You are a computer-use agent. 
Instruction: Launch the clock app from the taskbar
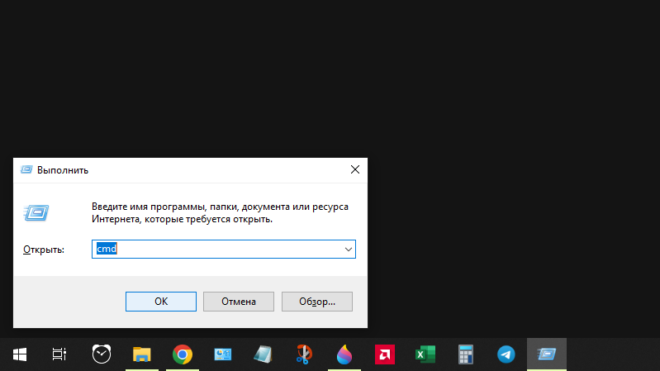(101, 354)
